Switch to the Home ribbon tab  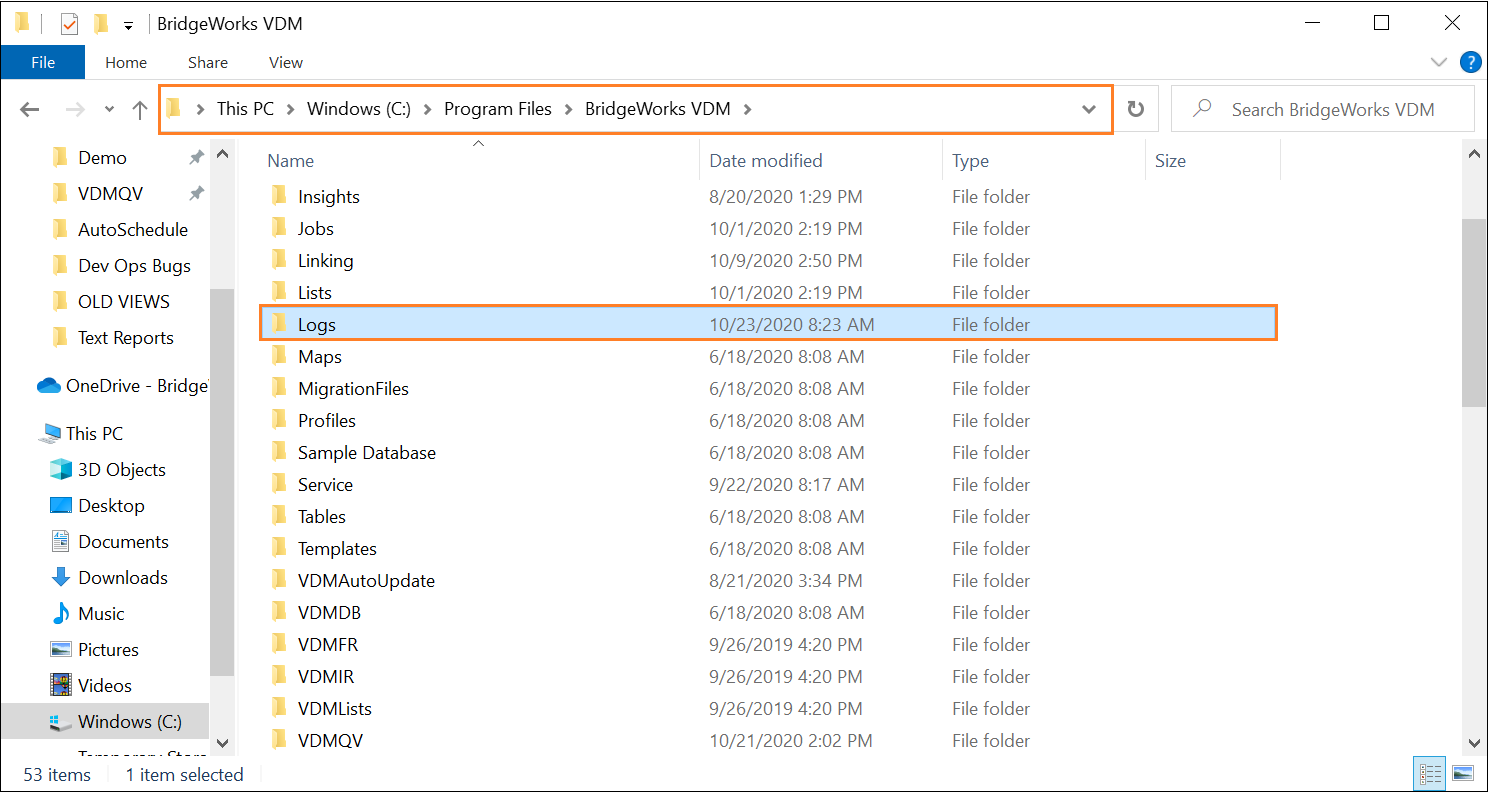pyautogui.click(x=126, y=62)
